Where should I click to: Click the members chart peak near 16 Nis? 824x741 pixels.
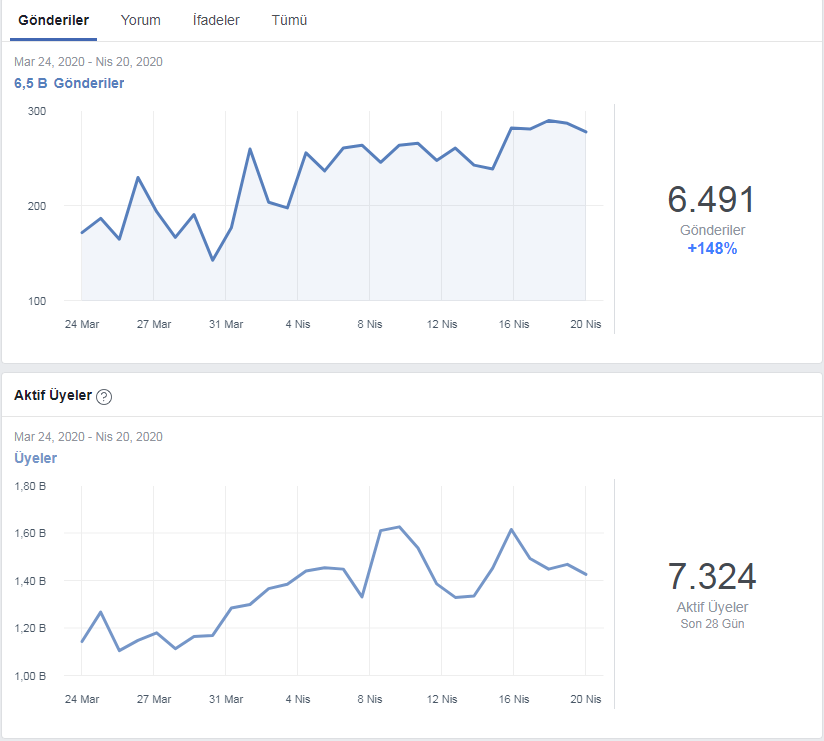(x=511, y=529)
